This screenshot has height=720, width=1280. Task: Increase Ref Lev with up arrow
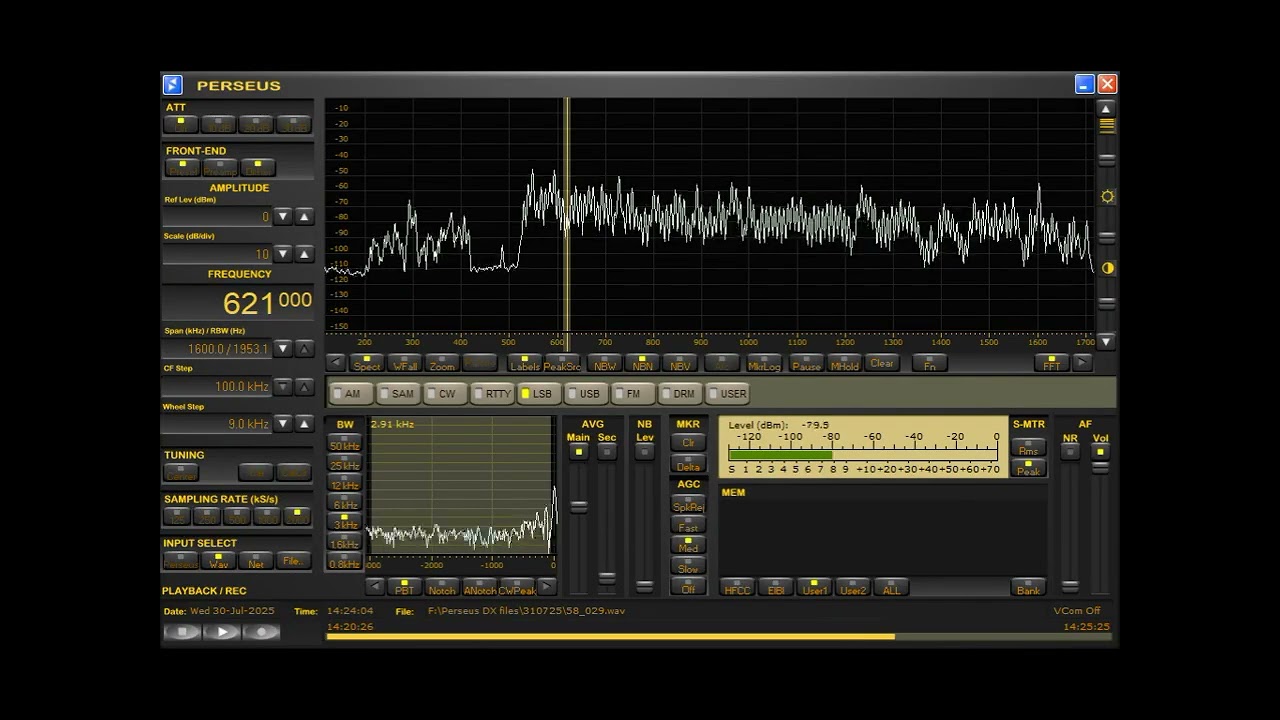click(x=304, y=216)
